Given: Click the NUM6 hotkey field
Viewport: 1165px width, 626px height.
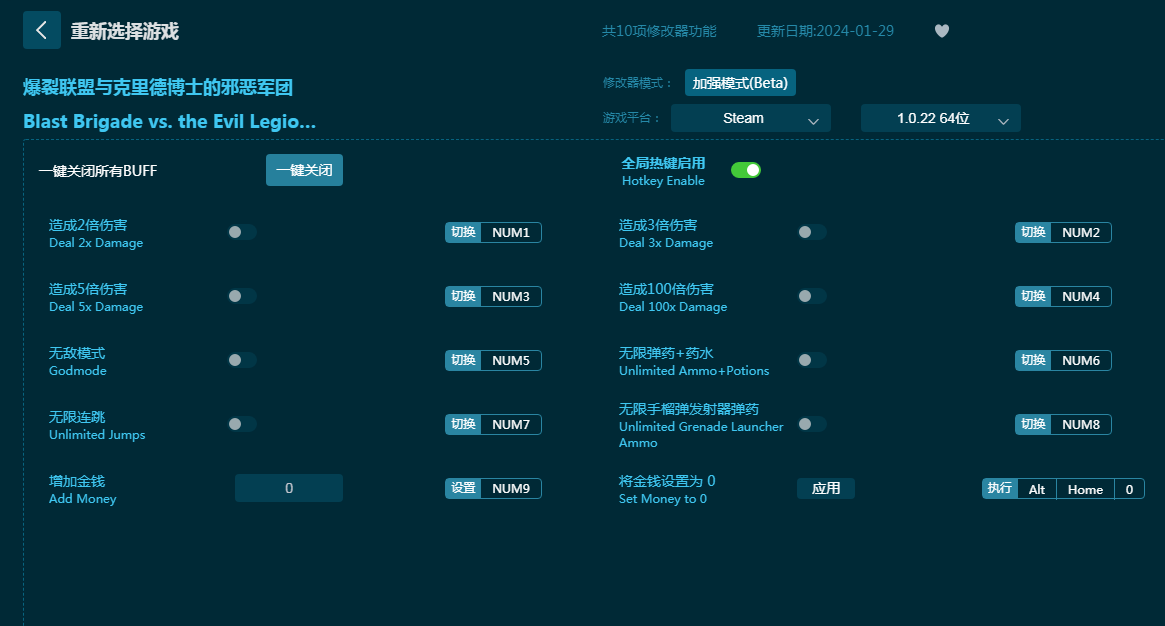Looking at the screenshot, I should tap(1081, 360).
